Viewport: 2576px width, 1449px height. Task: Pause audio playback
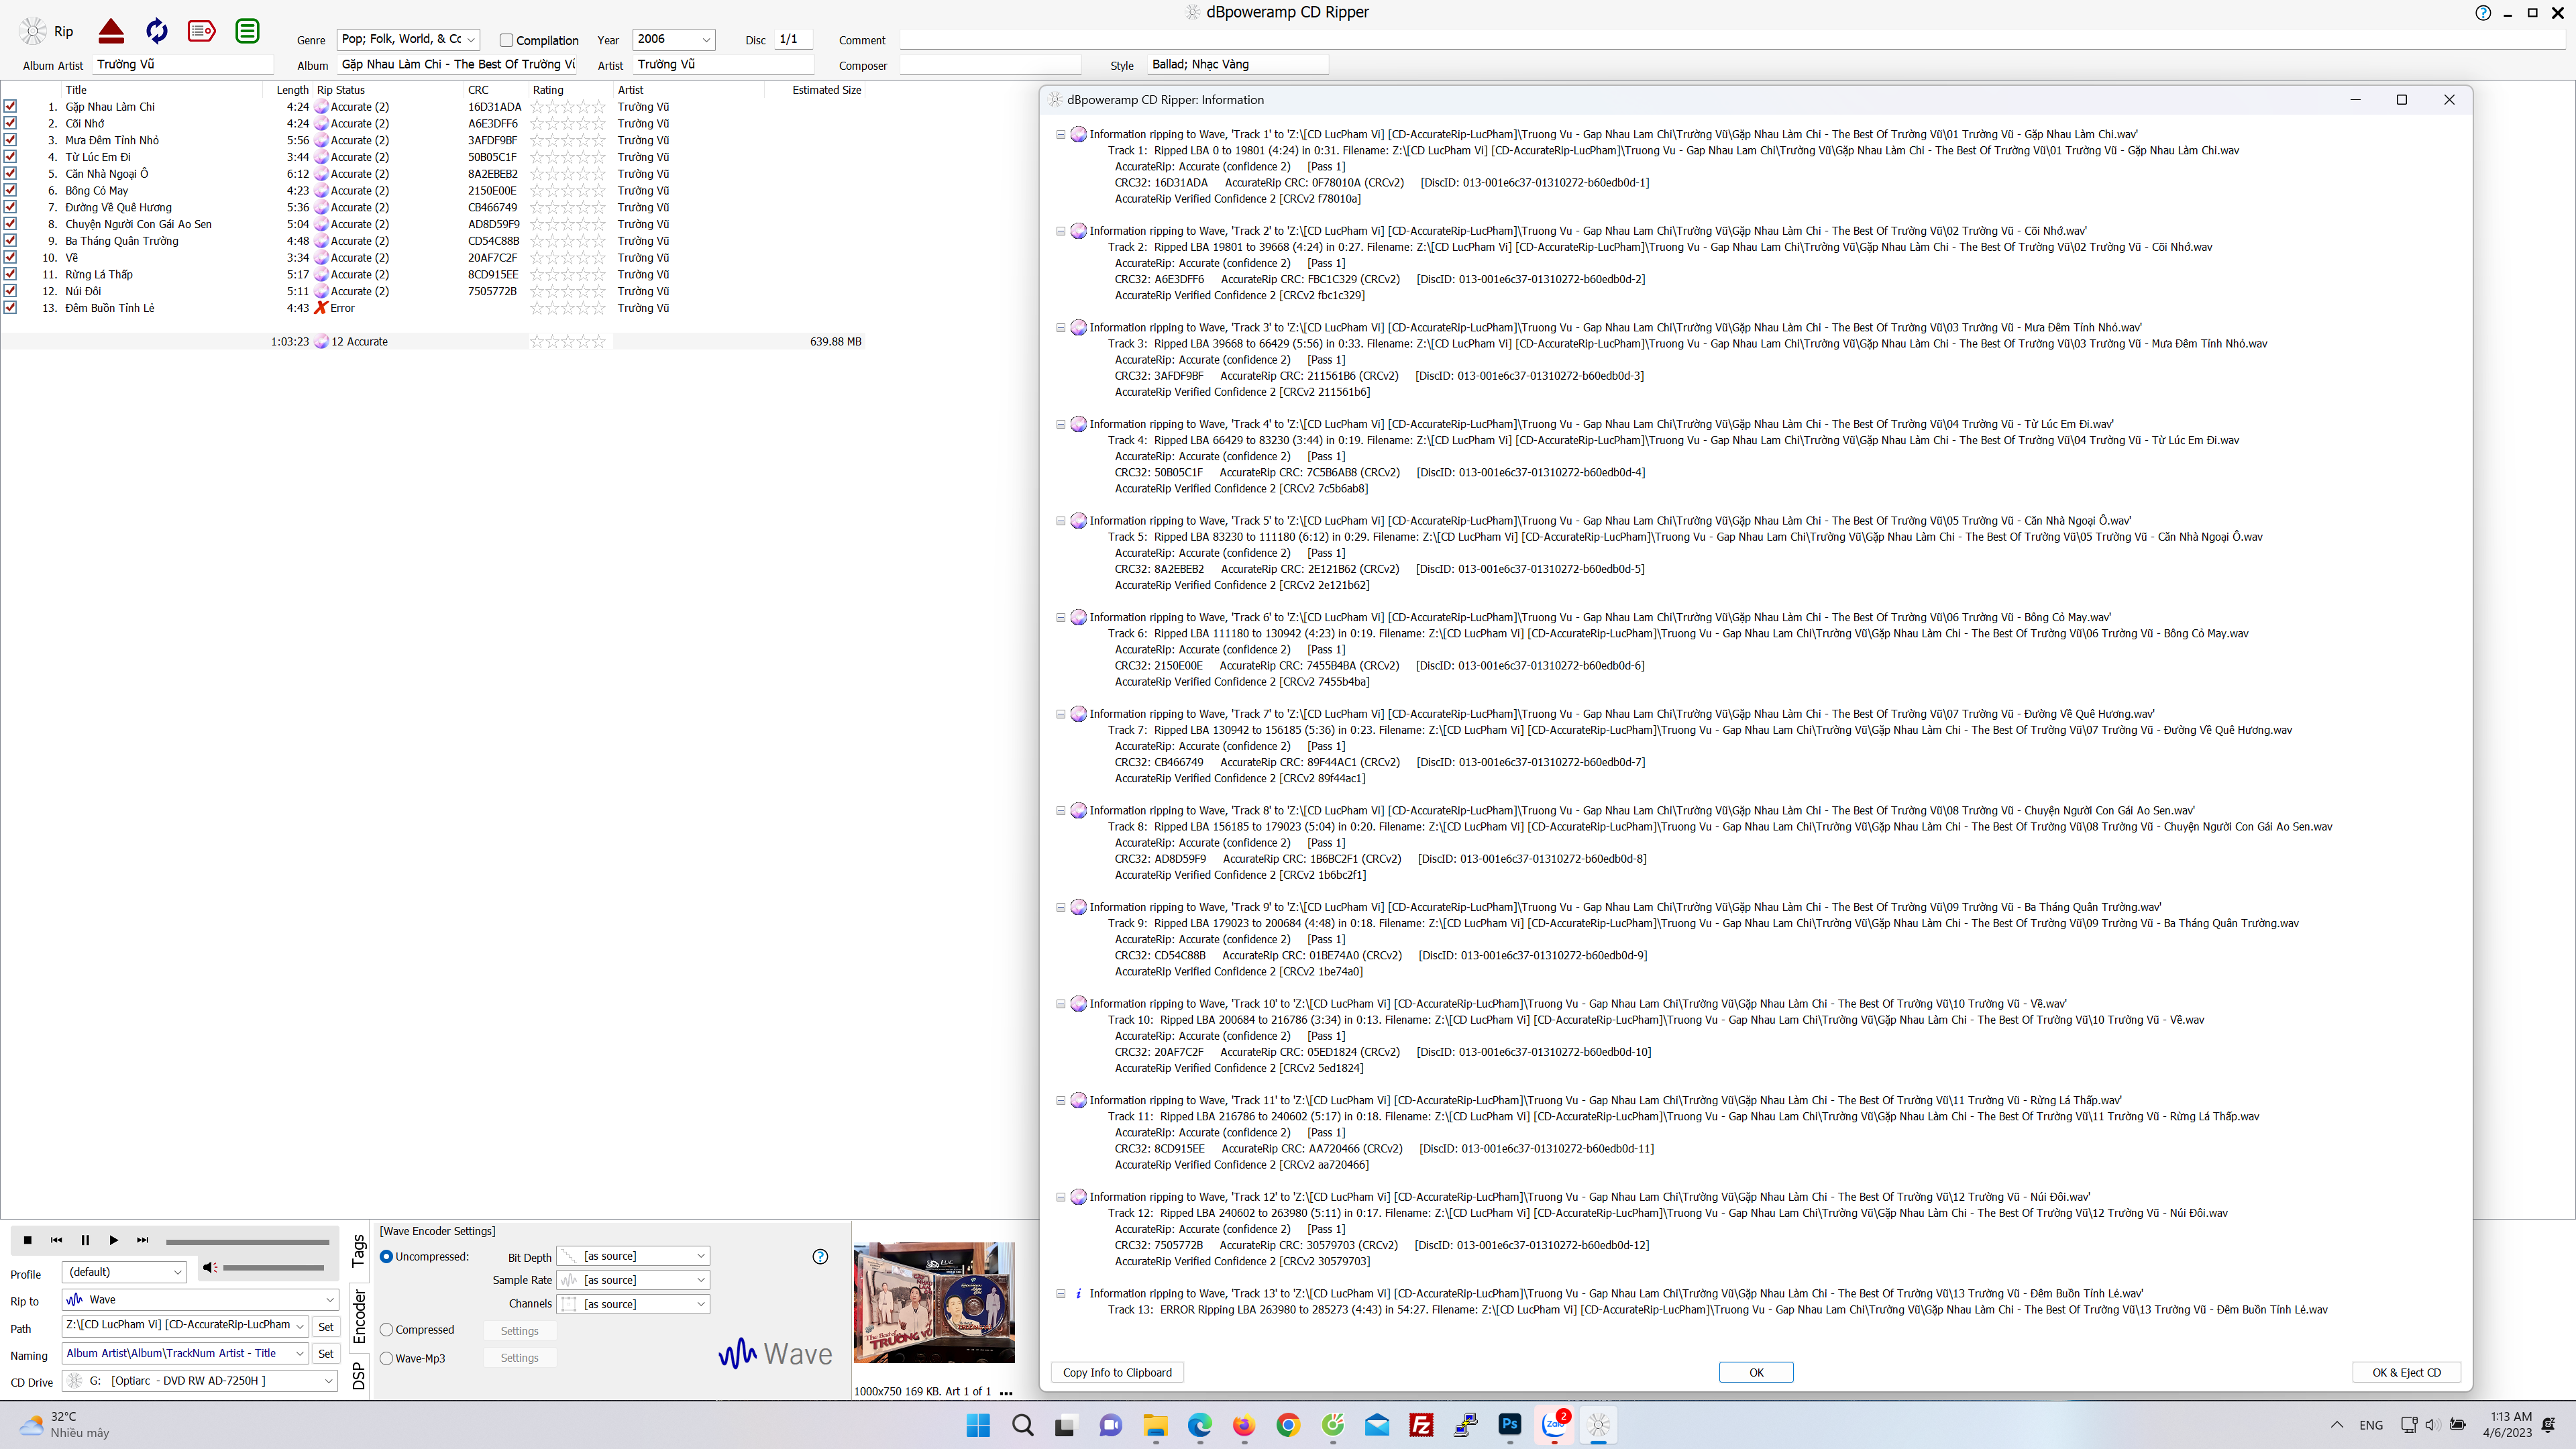click(85, 1240)
